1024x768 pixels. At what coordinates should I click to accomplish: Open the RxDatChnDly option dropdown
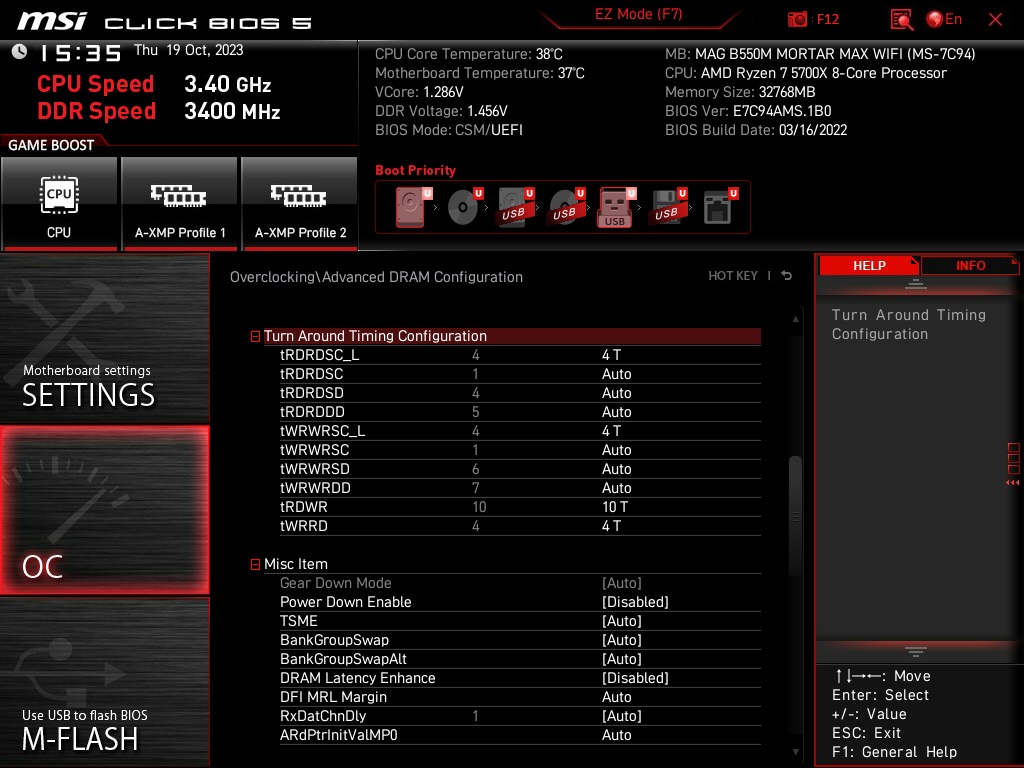pos(622,716)
